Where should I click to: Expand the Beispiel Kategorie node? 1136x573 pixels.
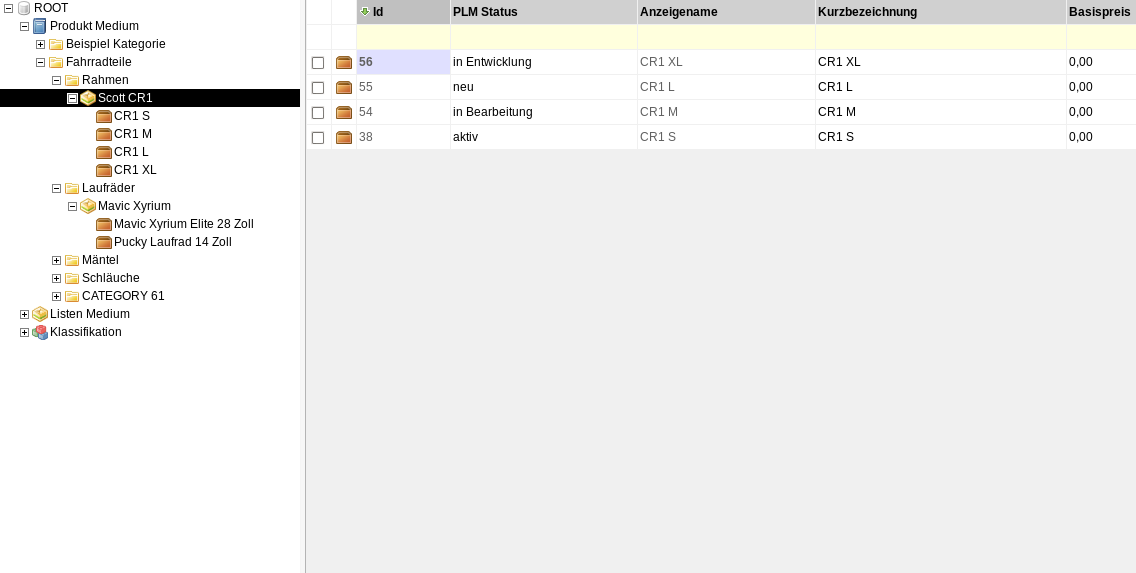tap(40, 44)
